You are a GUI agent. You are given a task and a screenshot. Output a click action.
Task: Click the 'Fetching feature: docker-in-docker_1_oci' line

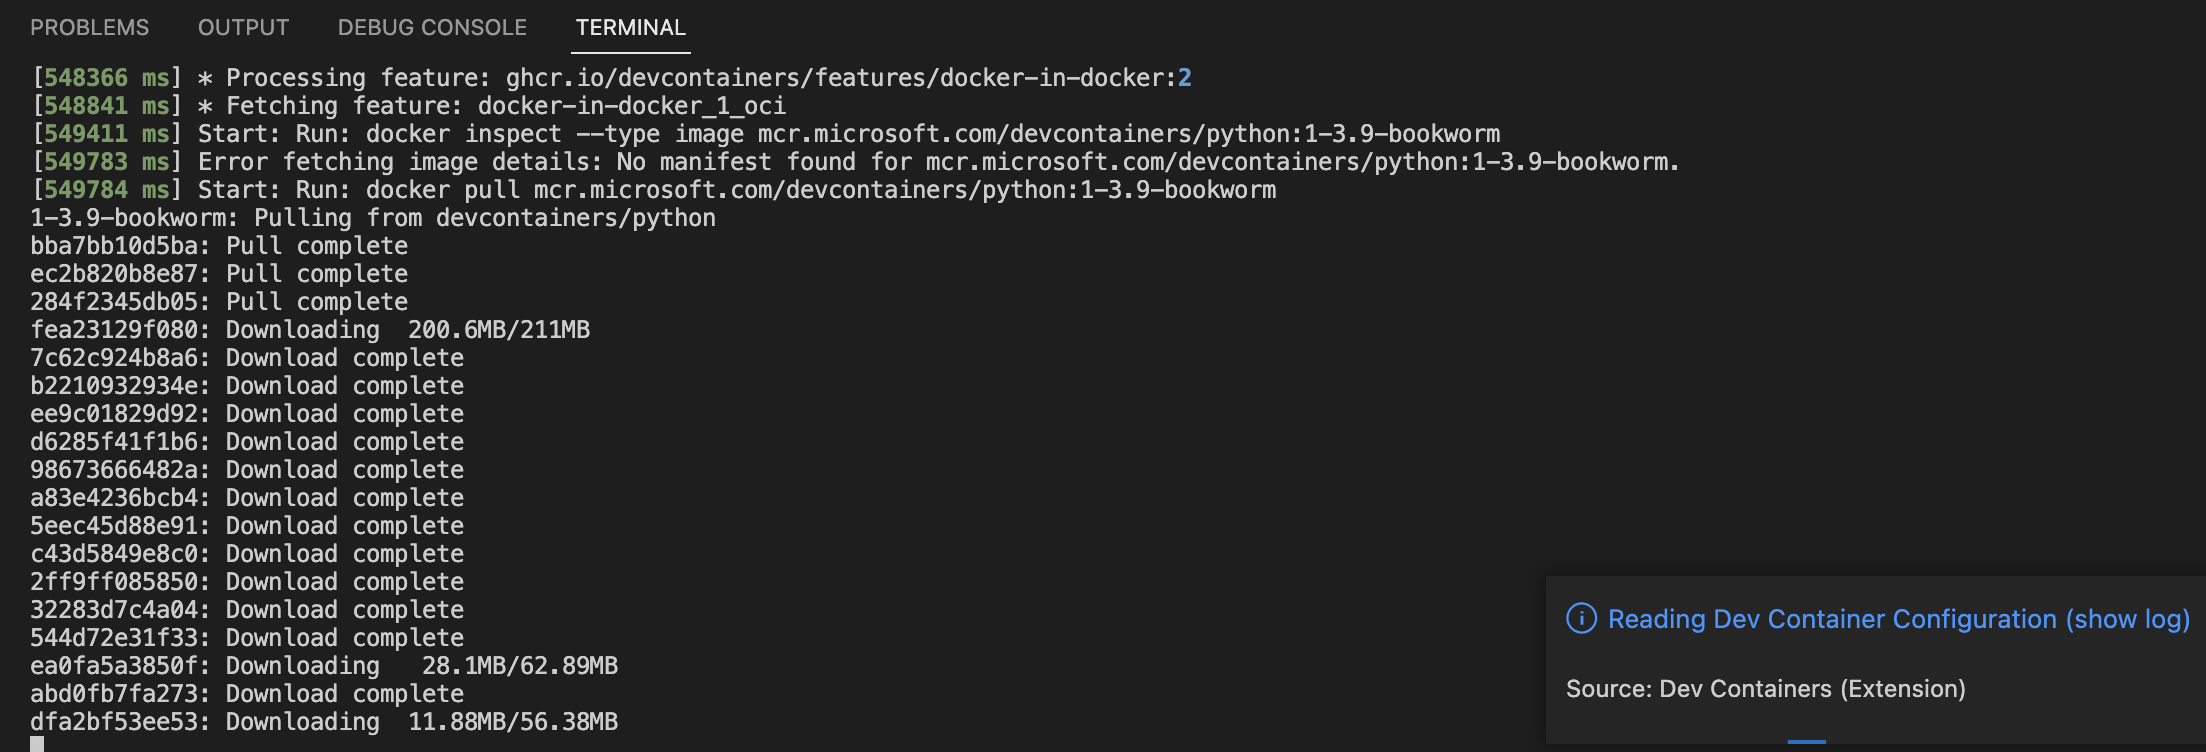(x=409, y=106)
